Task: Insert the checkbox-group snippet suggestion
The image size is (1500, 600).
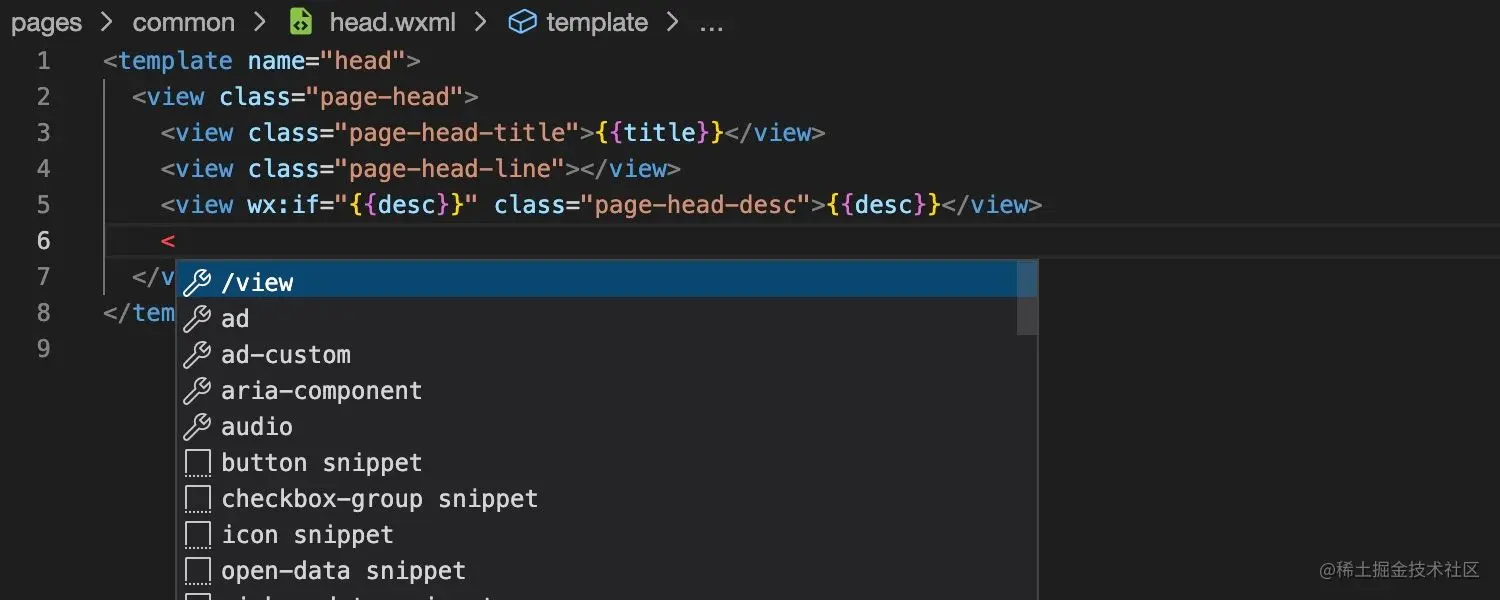Action: 607,498
